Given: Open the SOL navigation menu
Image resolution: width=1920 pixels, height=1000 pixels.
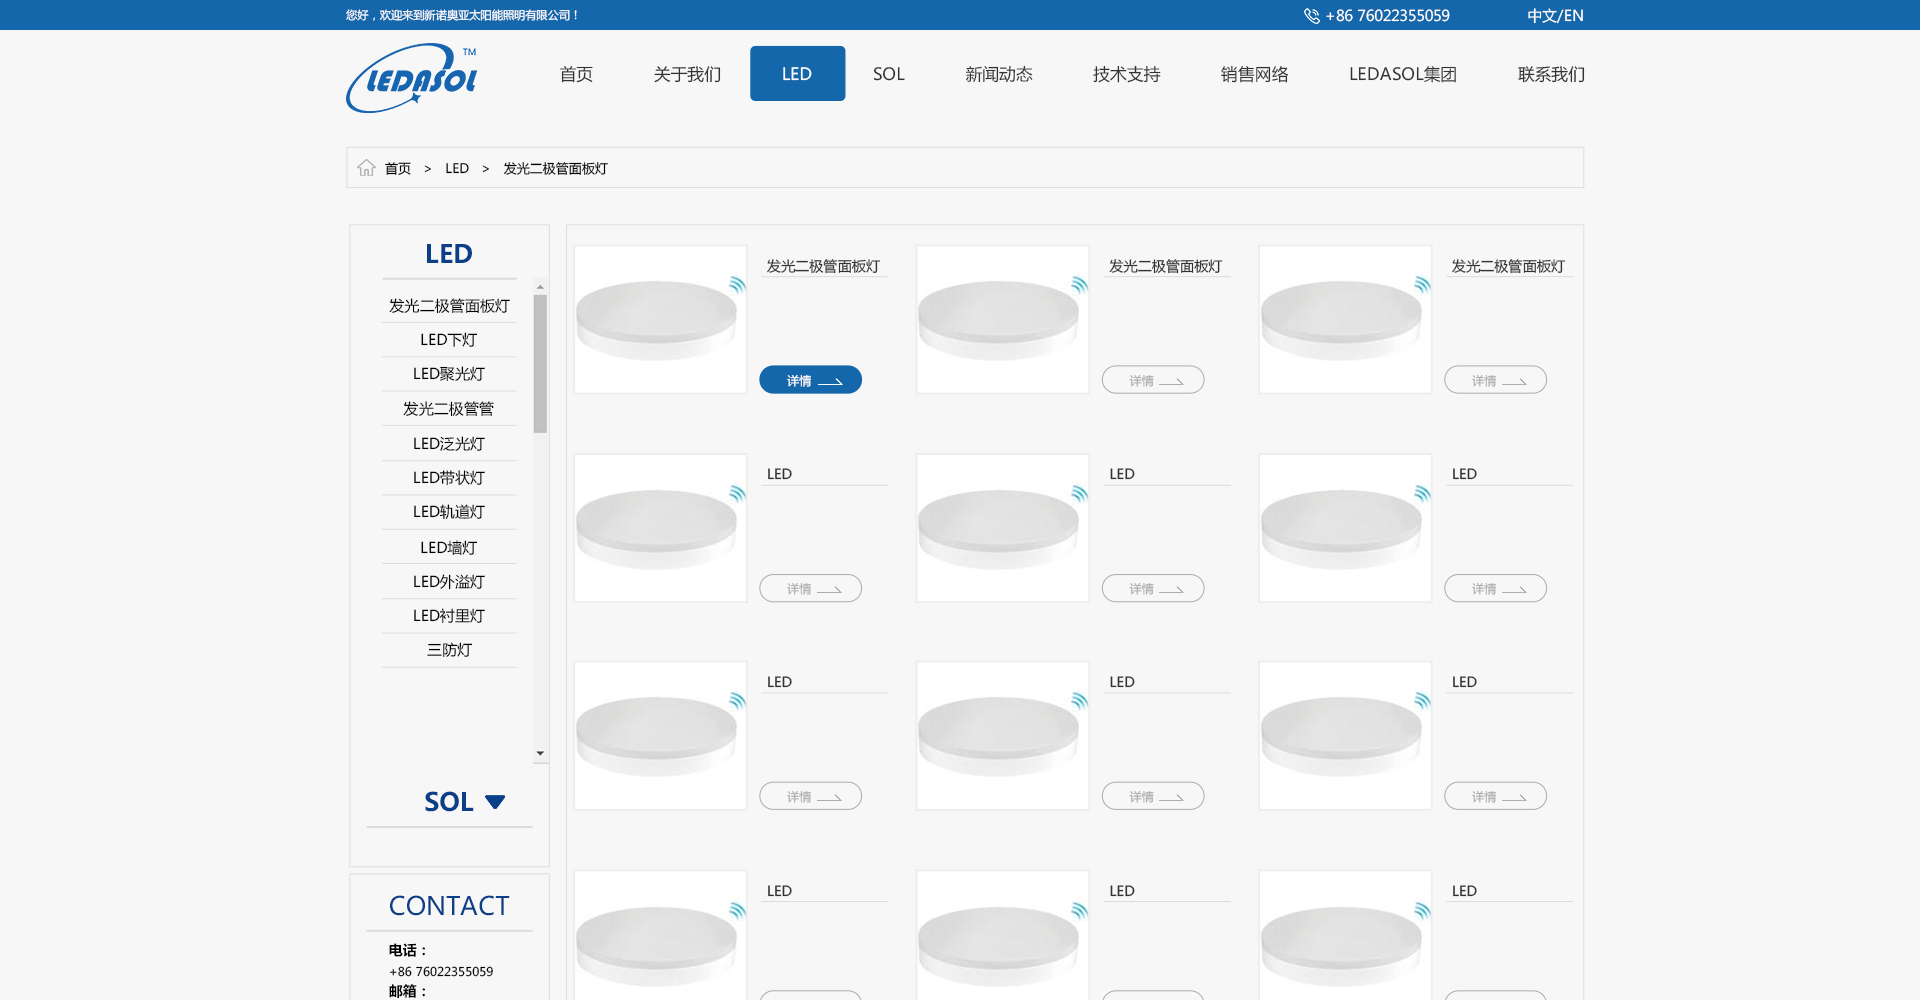Looking at the screenshot, I should (x=888, y=74).
